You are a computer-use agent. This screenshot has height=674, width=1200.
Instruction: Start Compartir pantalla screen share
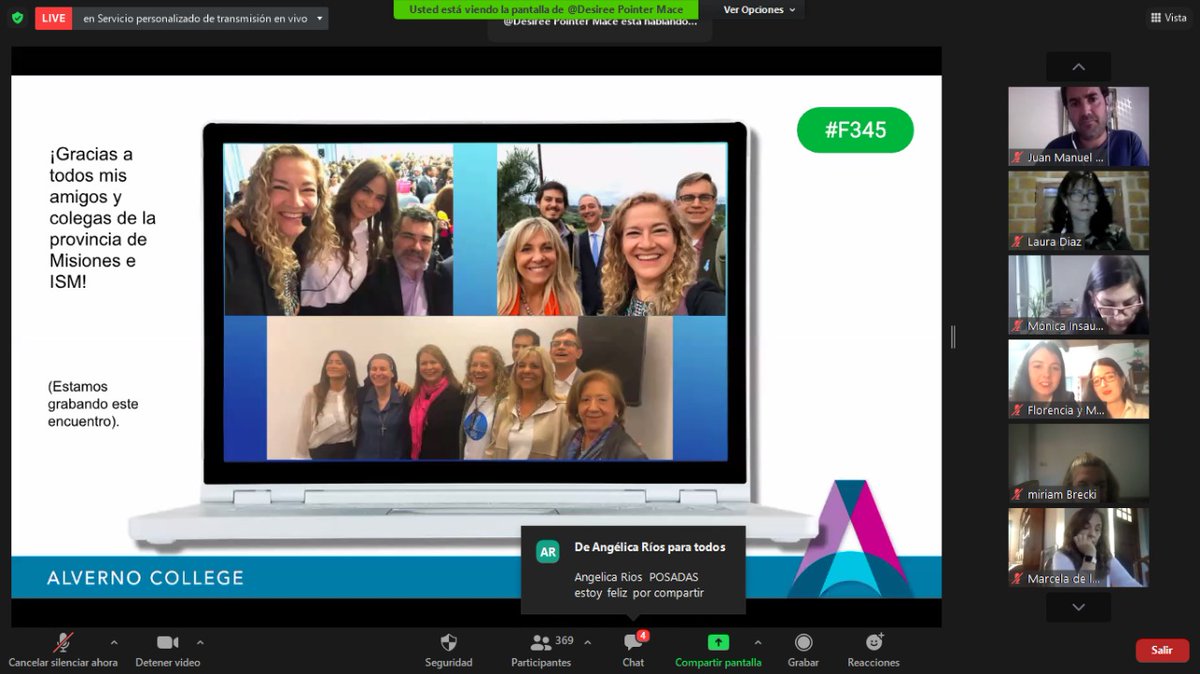[718, 650]
